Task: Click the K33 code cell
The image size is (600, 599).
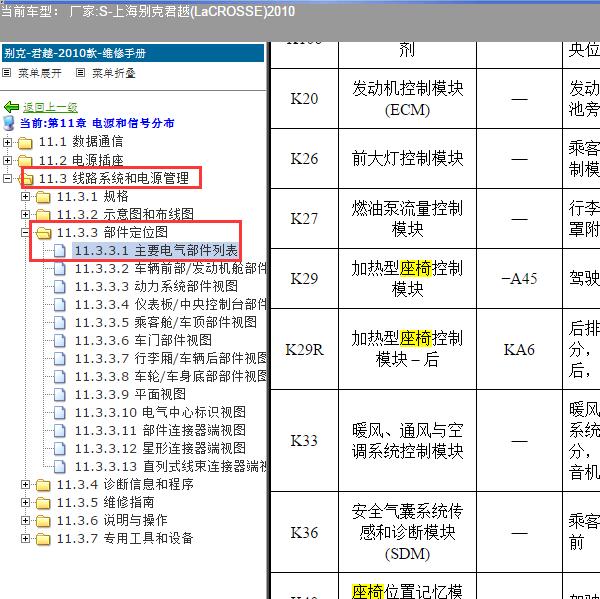Action: coord(304,441)
